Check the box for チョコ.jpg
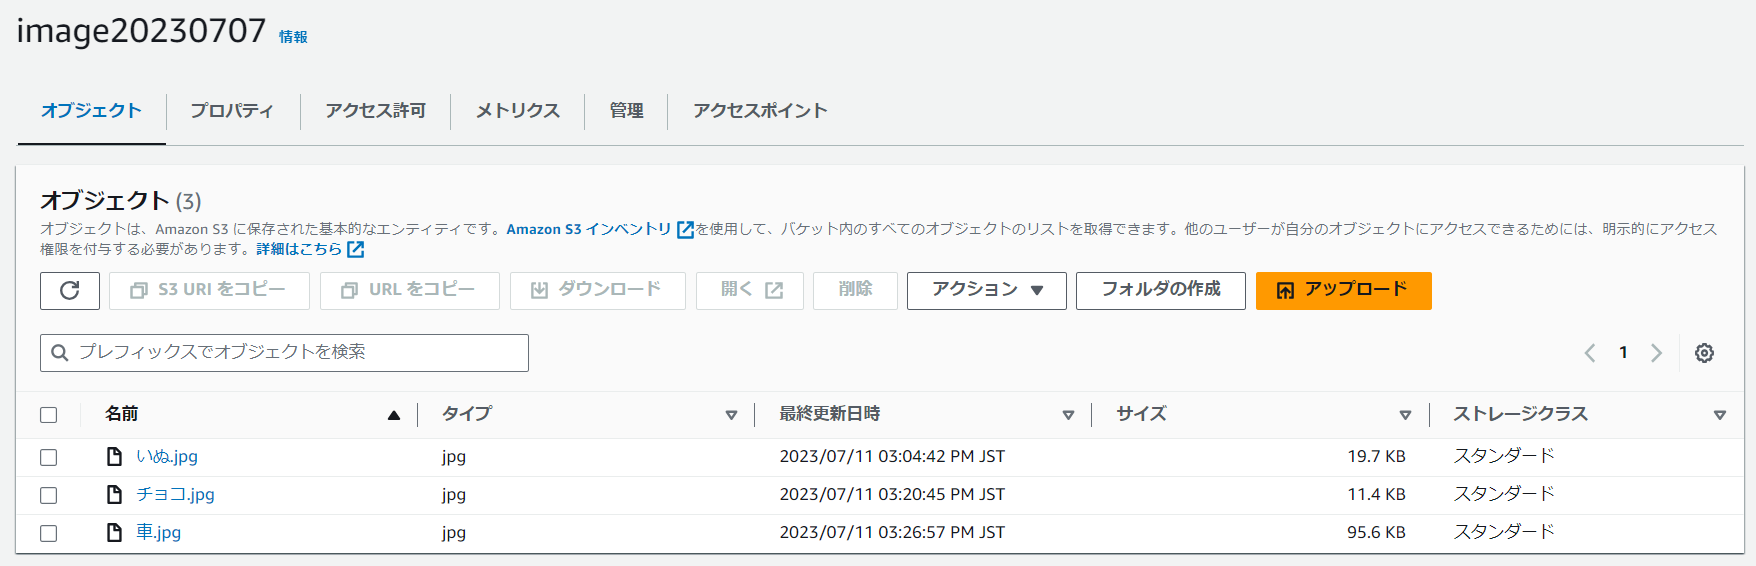The image size is (1756, 566). click(49, 495)
